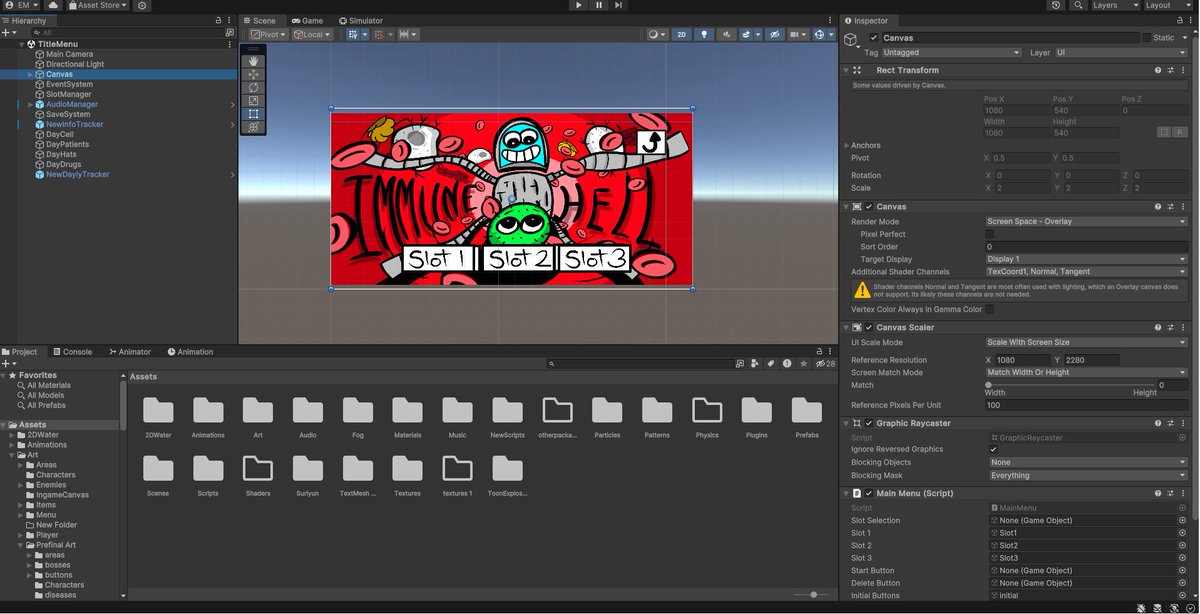This screenshot has width=1200, height=614.
Task: Select the Hand (View) tool
Action: pos(253,60)
